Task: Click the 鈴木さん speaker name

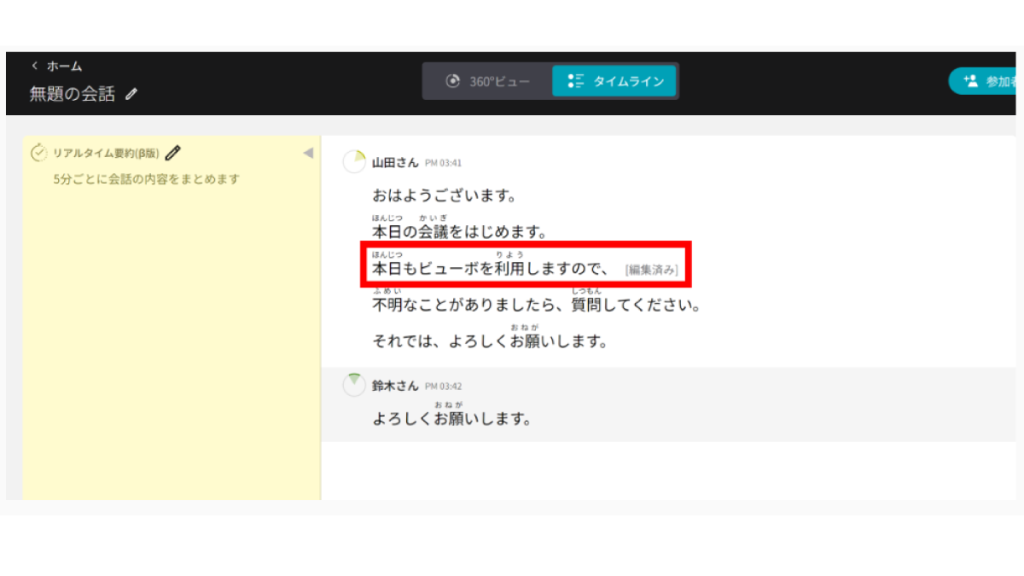Action: [395, 385]
